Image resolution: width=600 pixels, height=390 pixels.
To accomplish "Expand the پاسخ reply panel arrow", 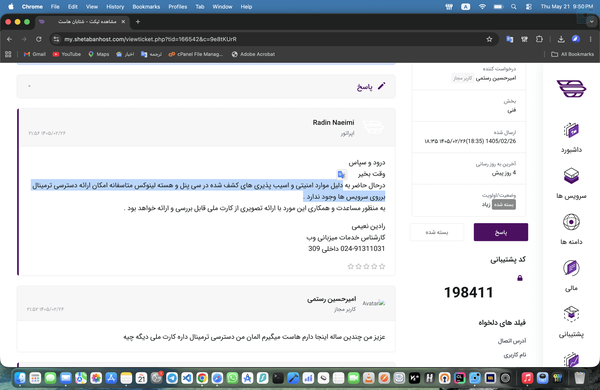I will point(29,86).
